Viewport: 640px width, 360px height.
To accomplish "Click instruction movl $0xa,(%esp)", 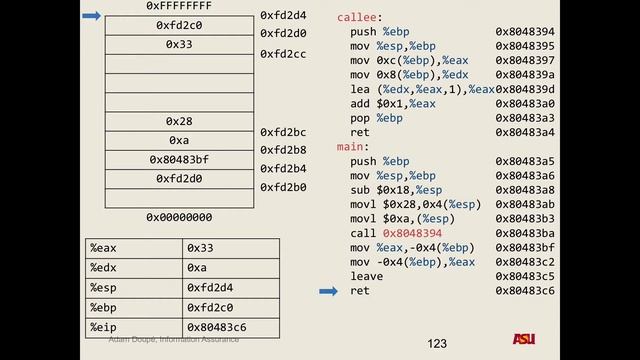I will click(x=402, y=219).
